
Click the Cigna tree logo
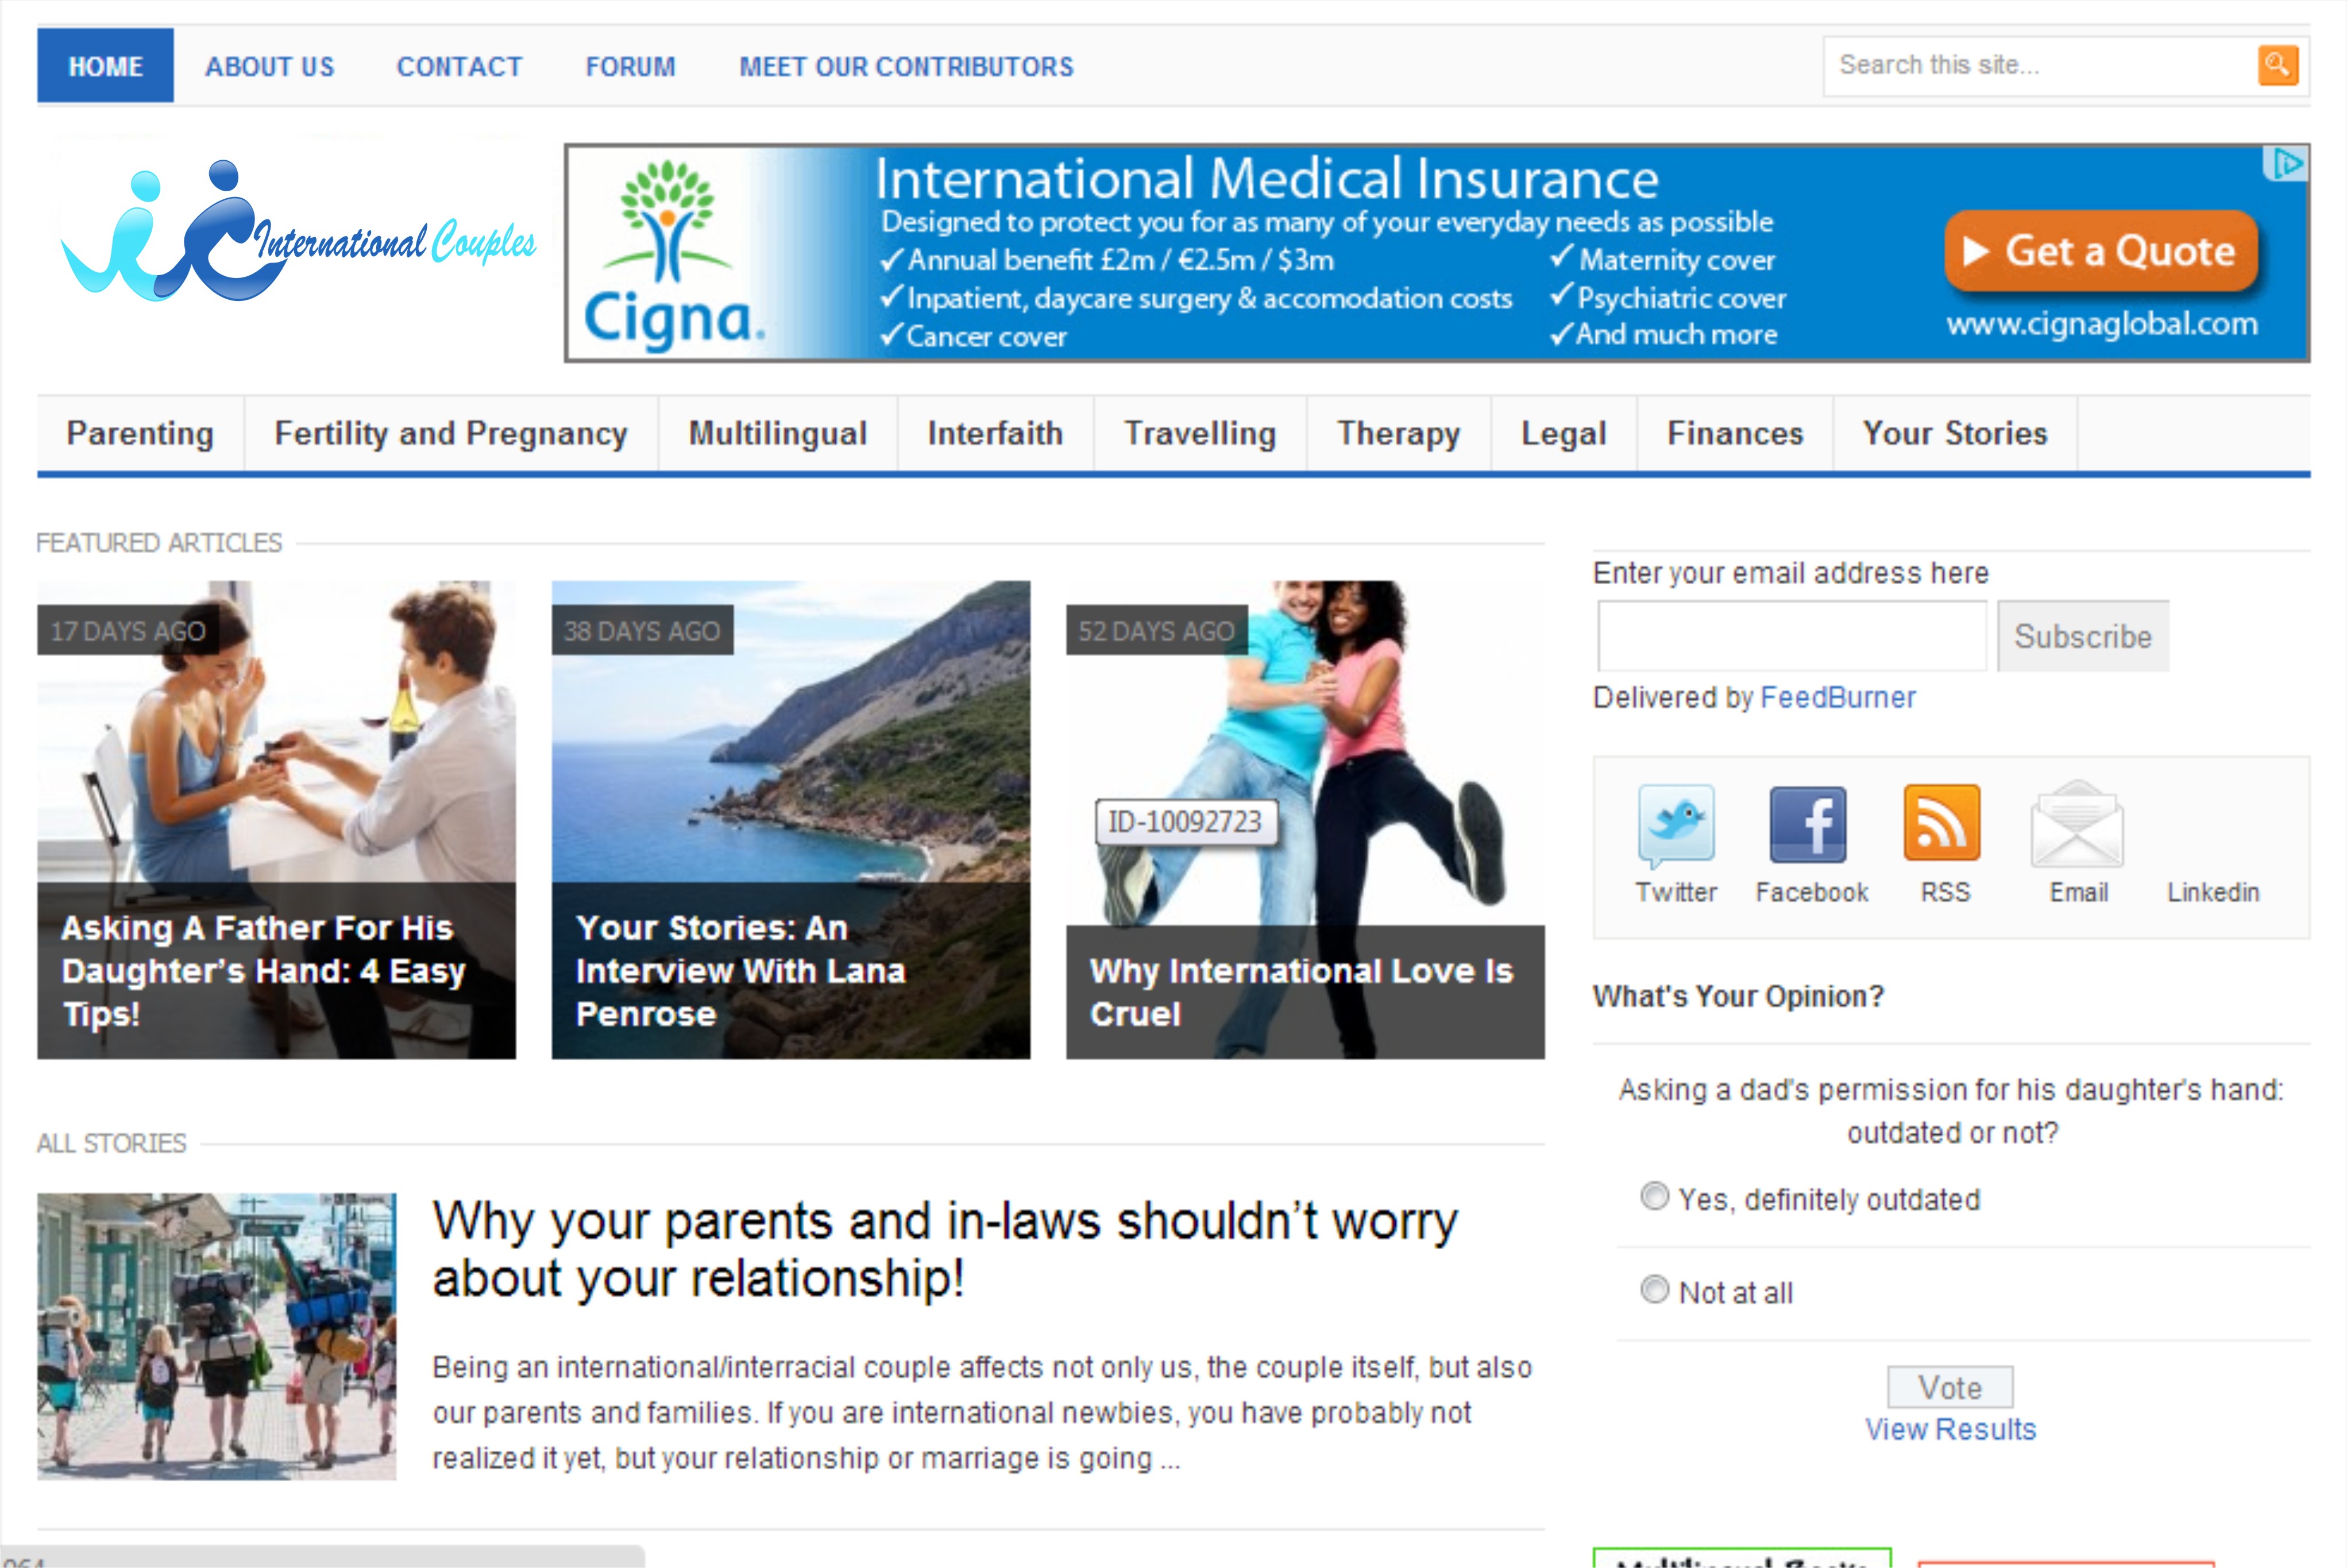668,222
